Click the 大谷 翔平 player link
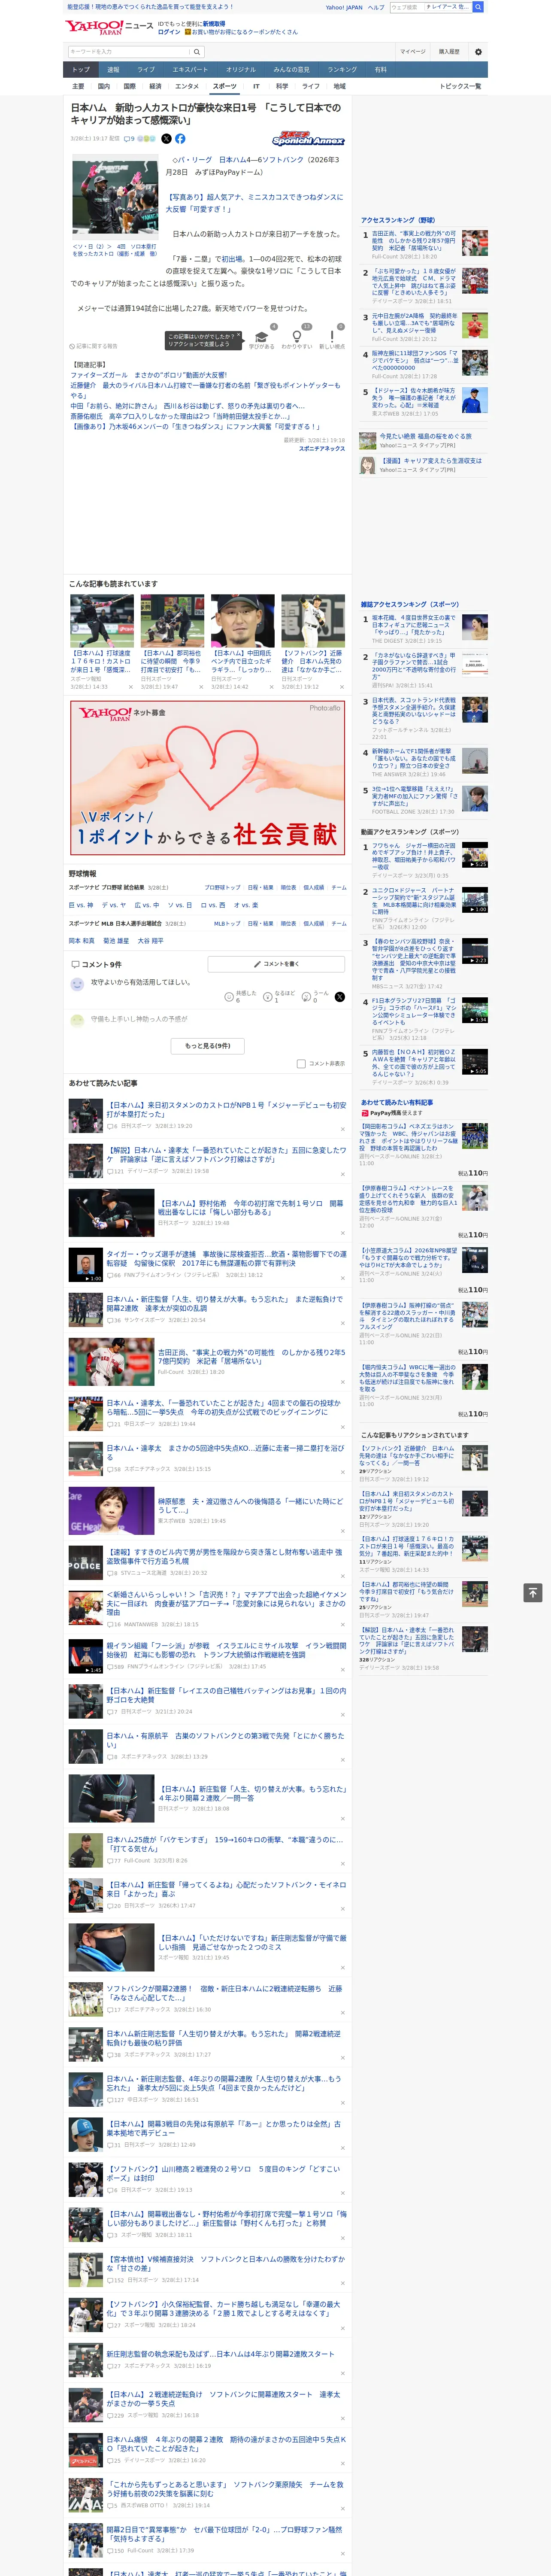Viewport: 551px width, 2576px height. tap(150, 941)
